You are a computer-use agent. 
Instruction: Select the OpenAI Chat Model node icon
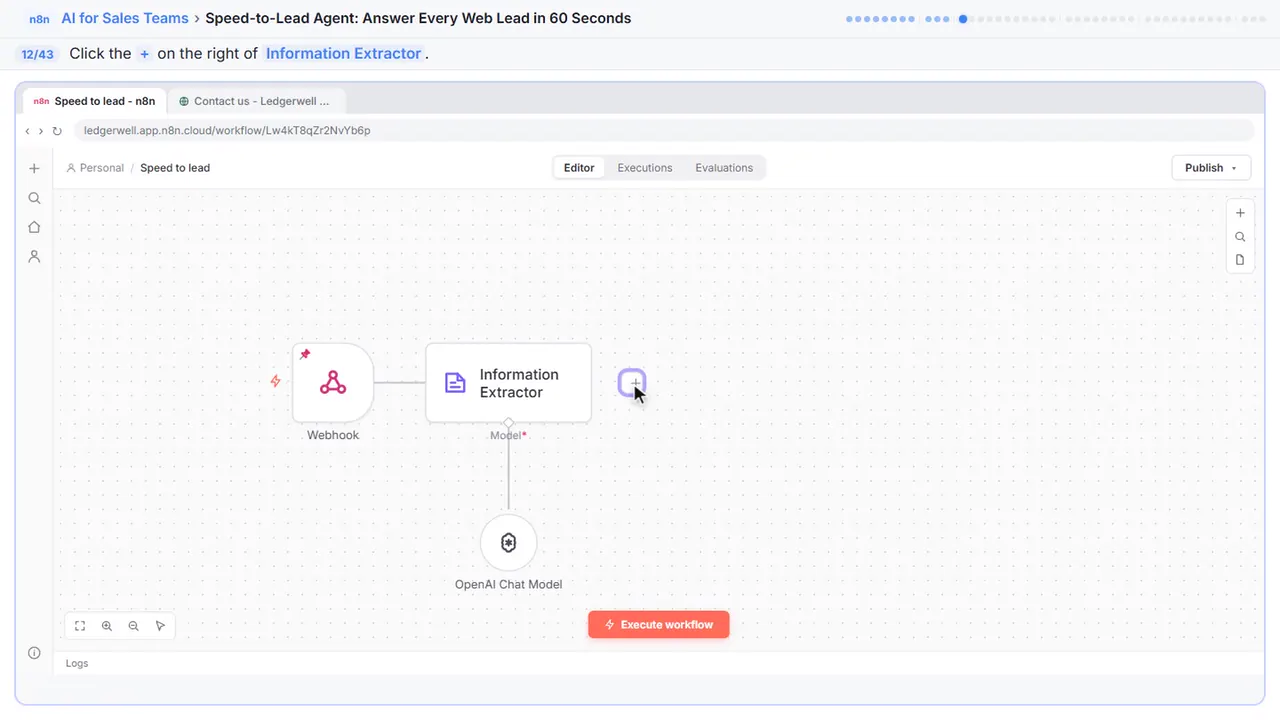coord(508,543)
